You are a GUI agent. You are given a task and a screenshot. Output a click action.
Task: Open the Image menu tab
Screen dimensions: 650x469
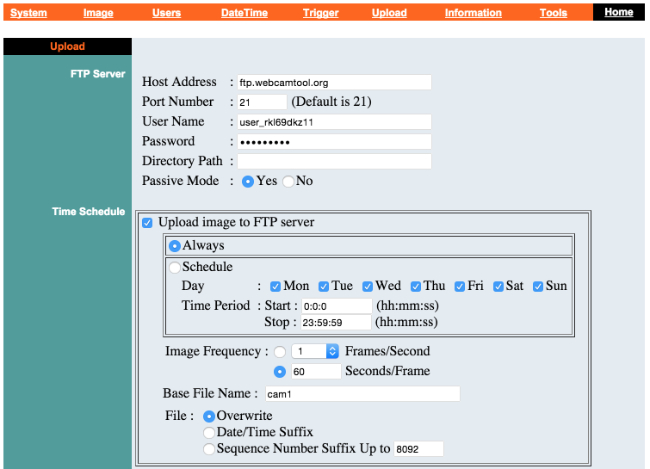coord(98,13)
